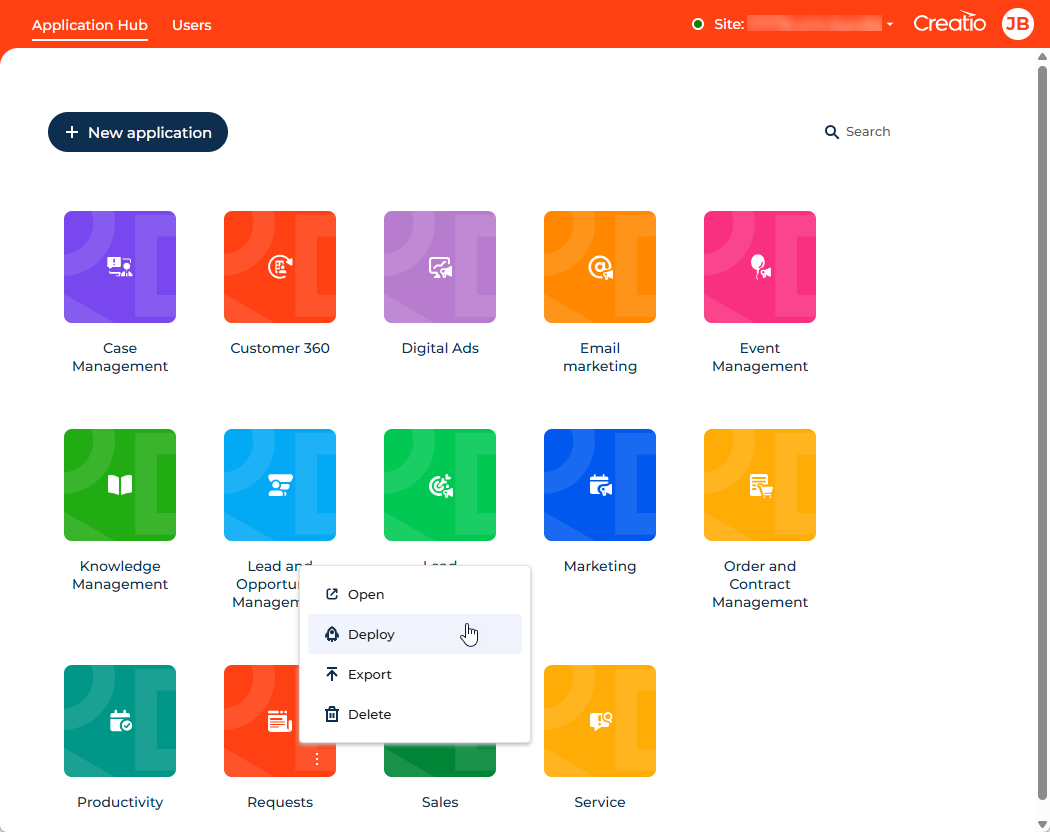Click the scrollbar down arrow
This screenshot has width=1050, height=832.
pyautogui.click(x=1042, y=824)
